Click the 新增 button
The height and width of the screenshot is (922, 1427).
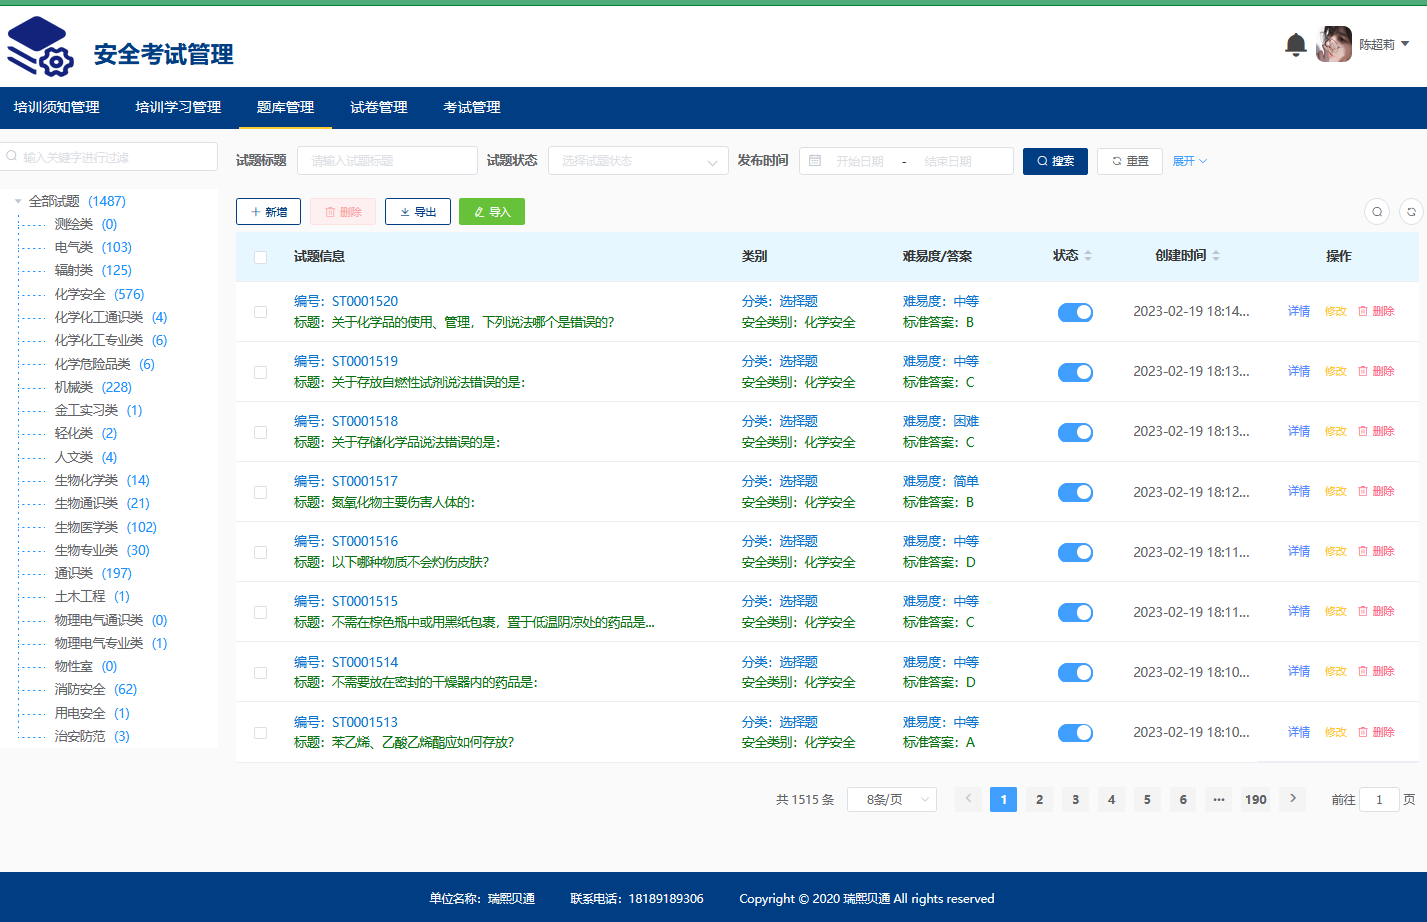269,212
